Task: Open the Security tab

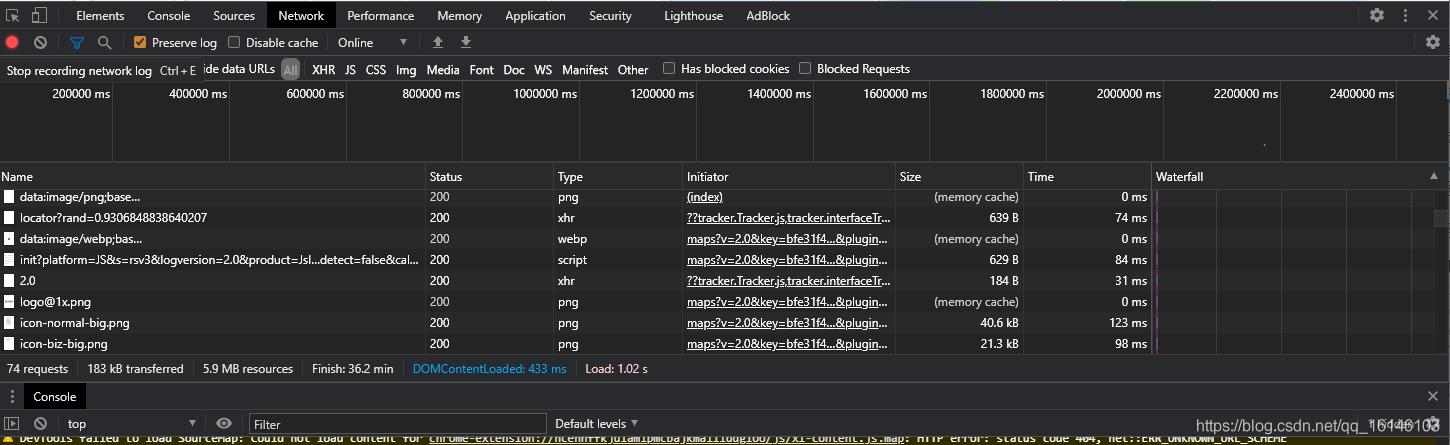Action: 610,15
